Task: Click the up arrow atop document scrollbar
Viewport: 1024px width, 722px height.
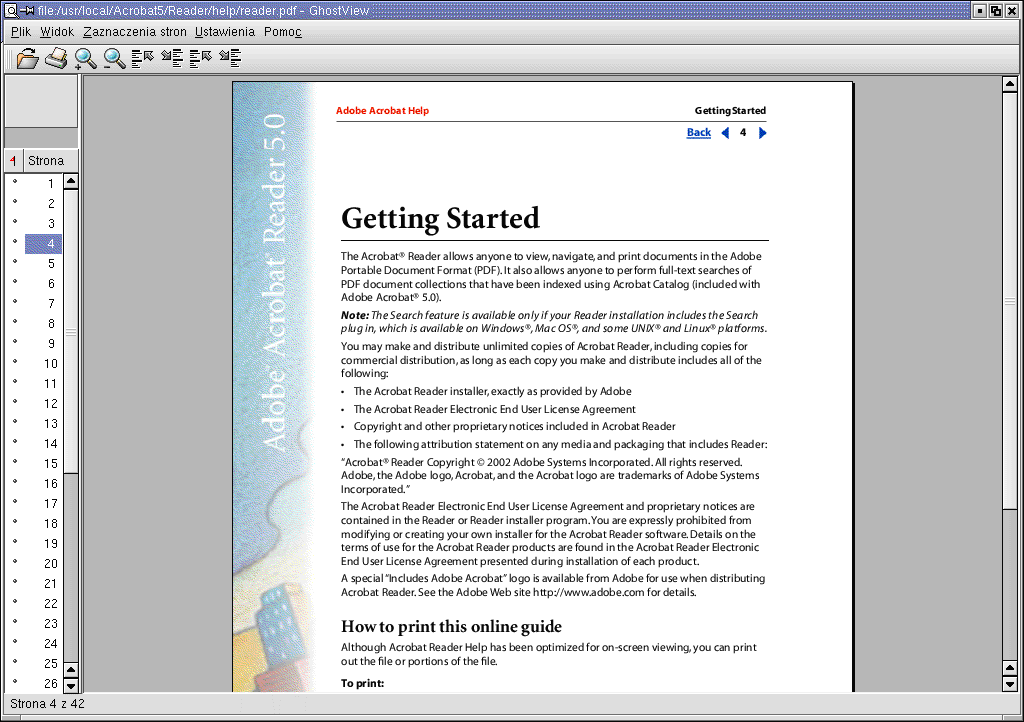Action: click(1010, 84)
